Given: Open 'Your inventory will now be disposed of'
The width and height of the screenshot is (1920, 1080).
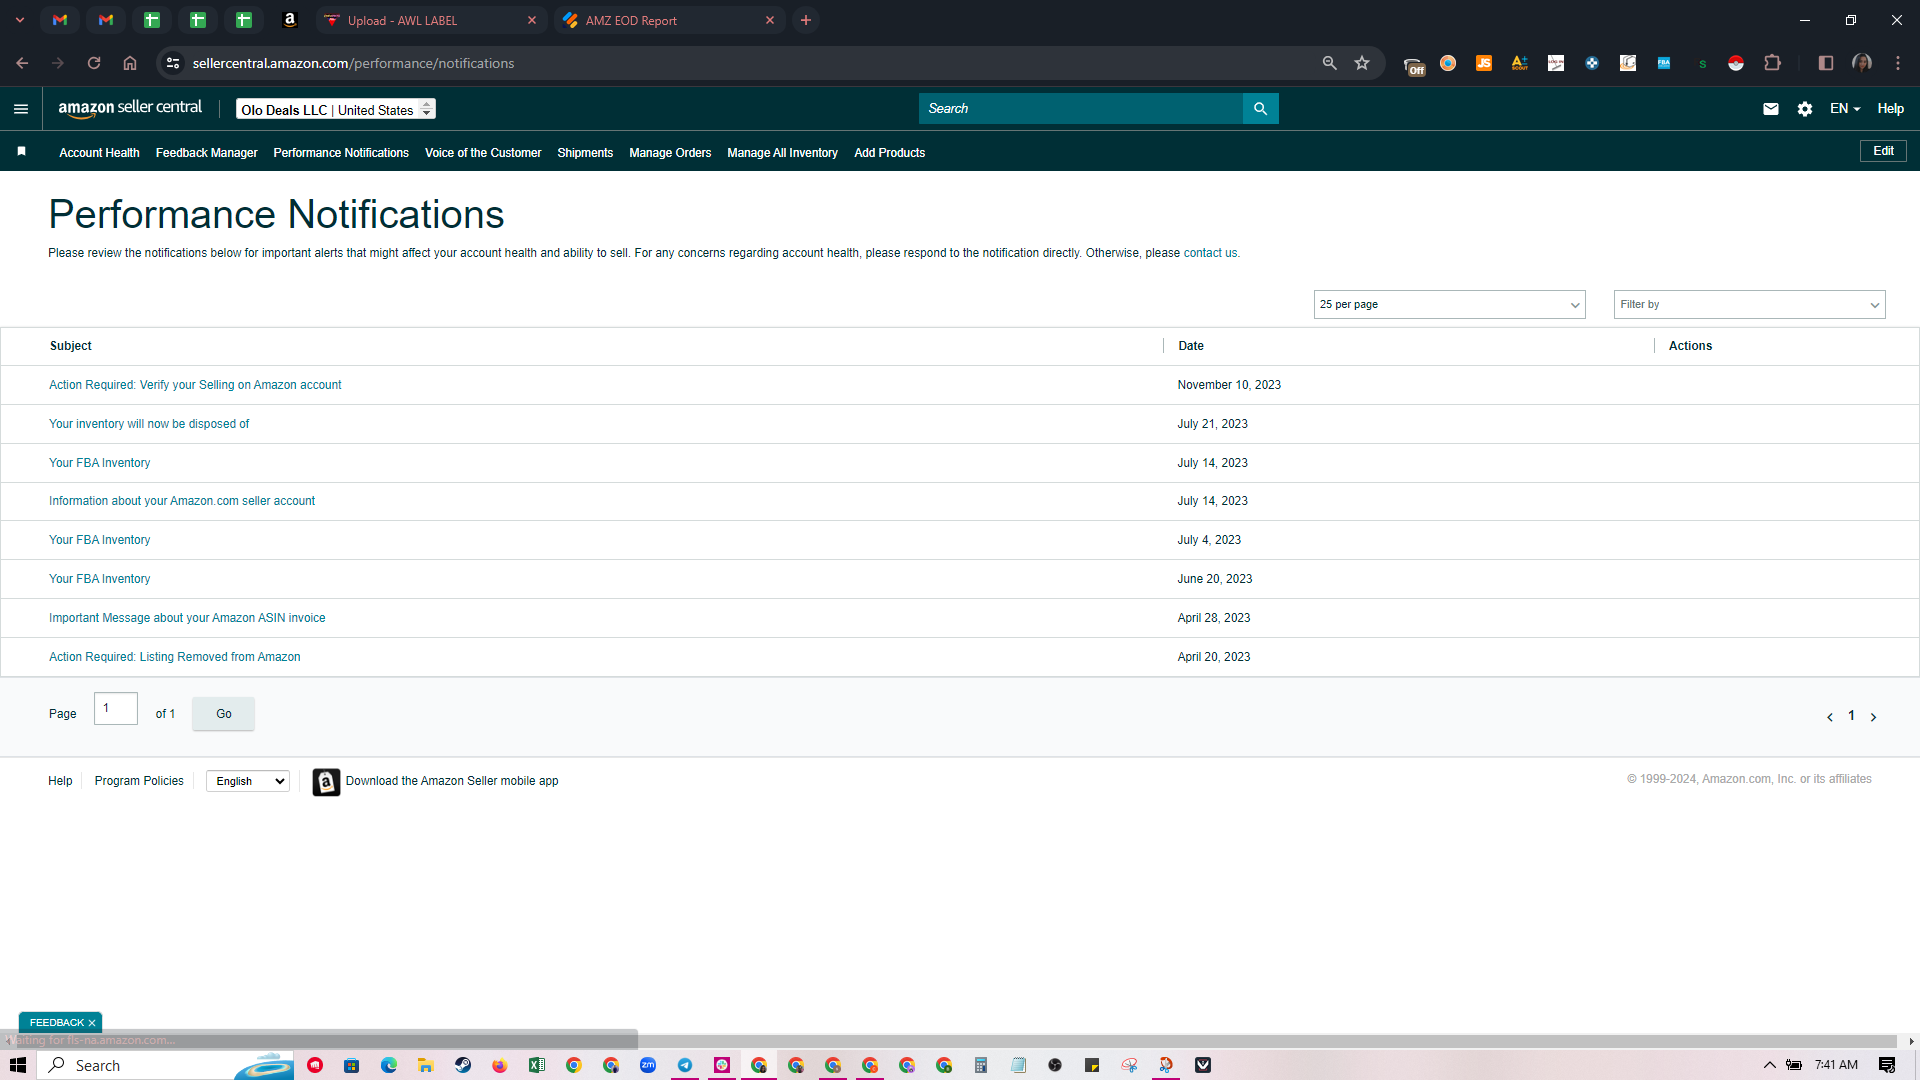Looking at the screenshot, I should (x=149, y=424).
